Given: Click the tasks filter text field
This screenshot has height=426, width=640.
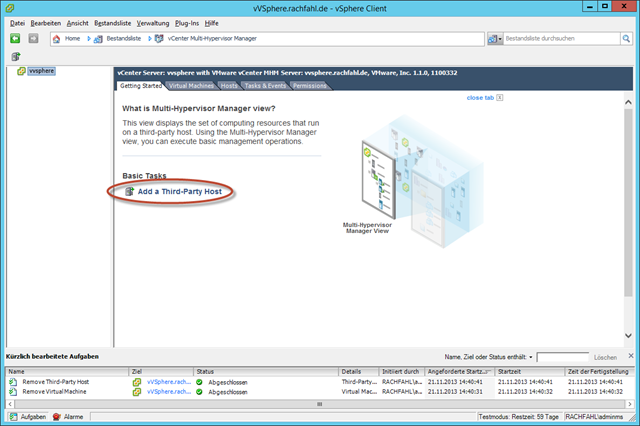Looking at the screenshot, I should coord(562,357).
